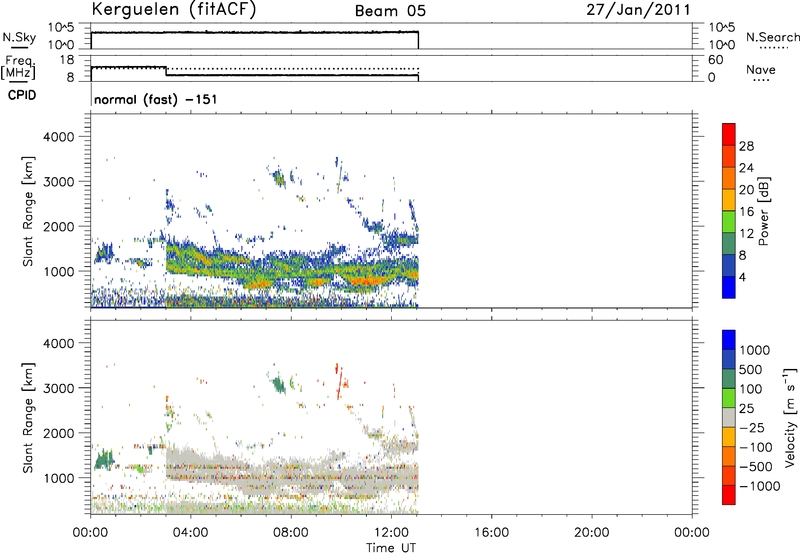
Task: Click the 'Slant Range [km]' label of the velocity panel
Action: (x=28, y=418)
